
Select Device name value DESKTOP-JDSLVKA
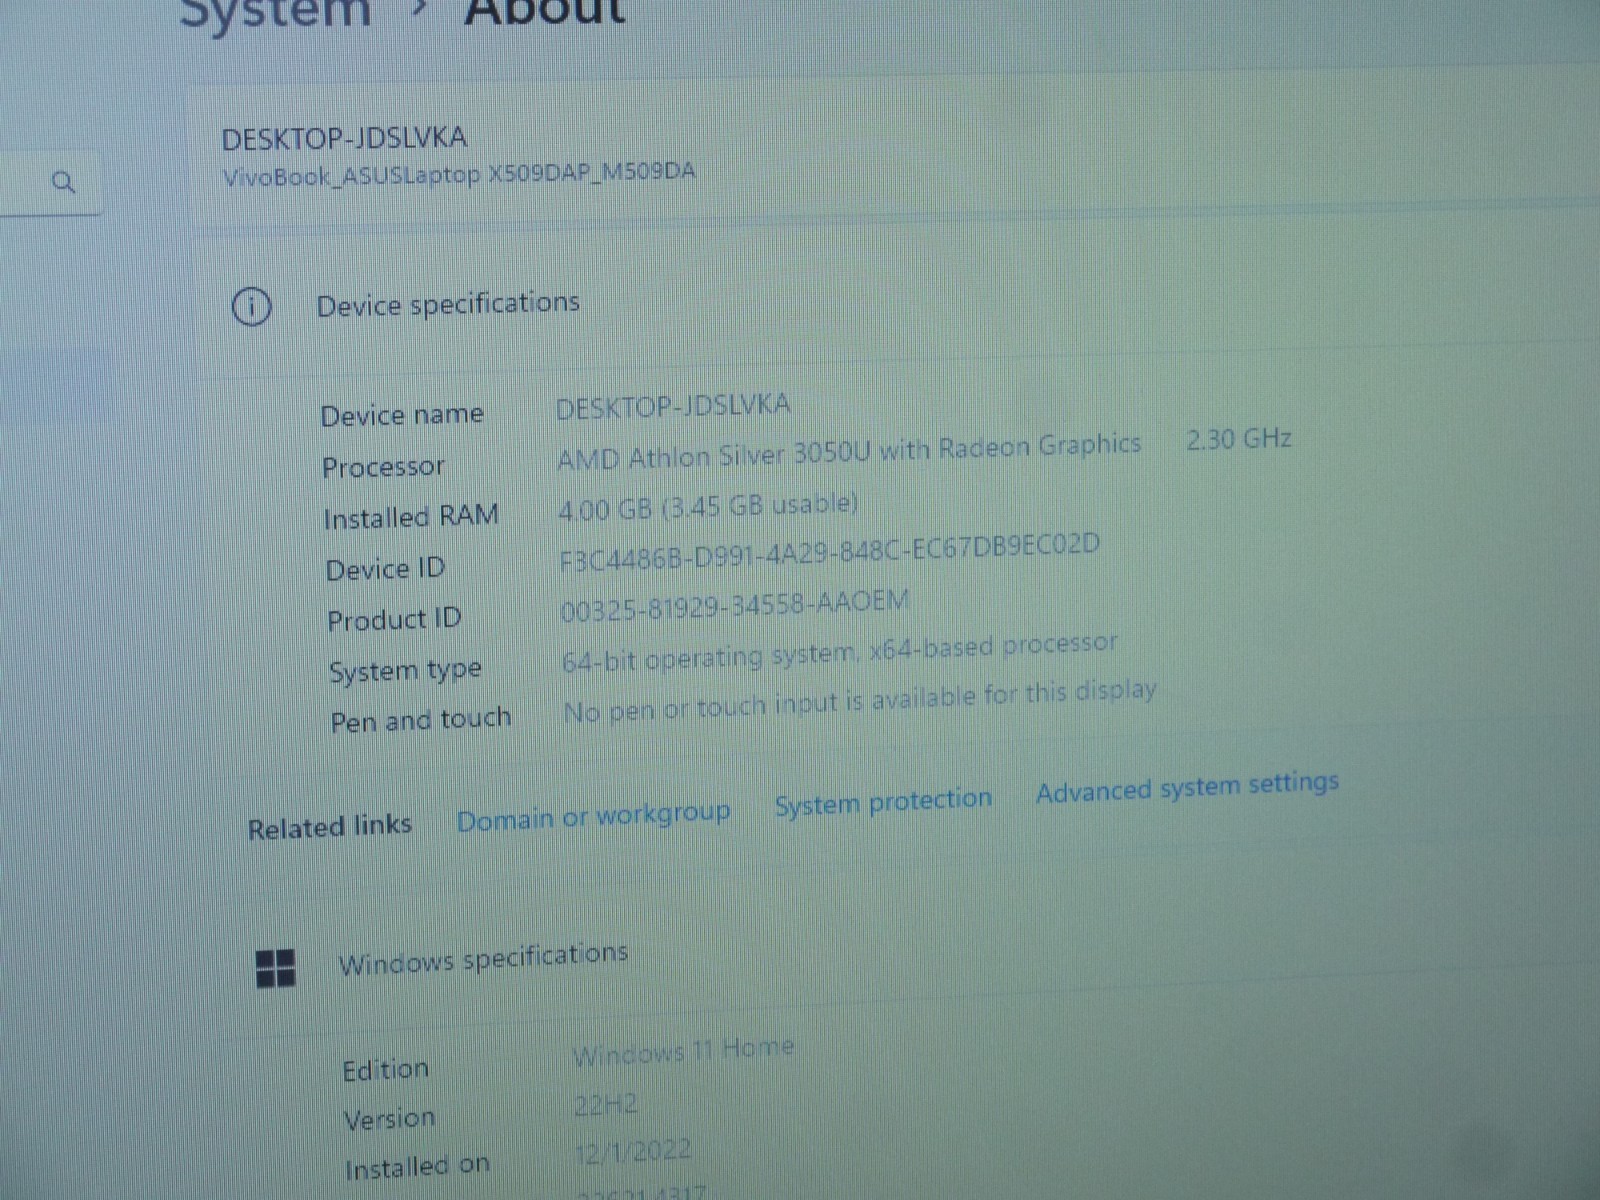[x=673, y=406]
